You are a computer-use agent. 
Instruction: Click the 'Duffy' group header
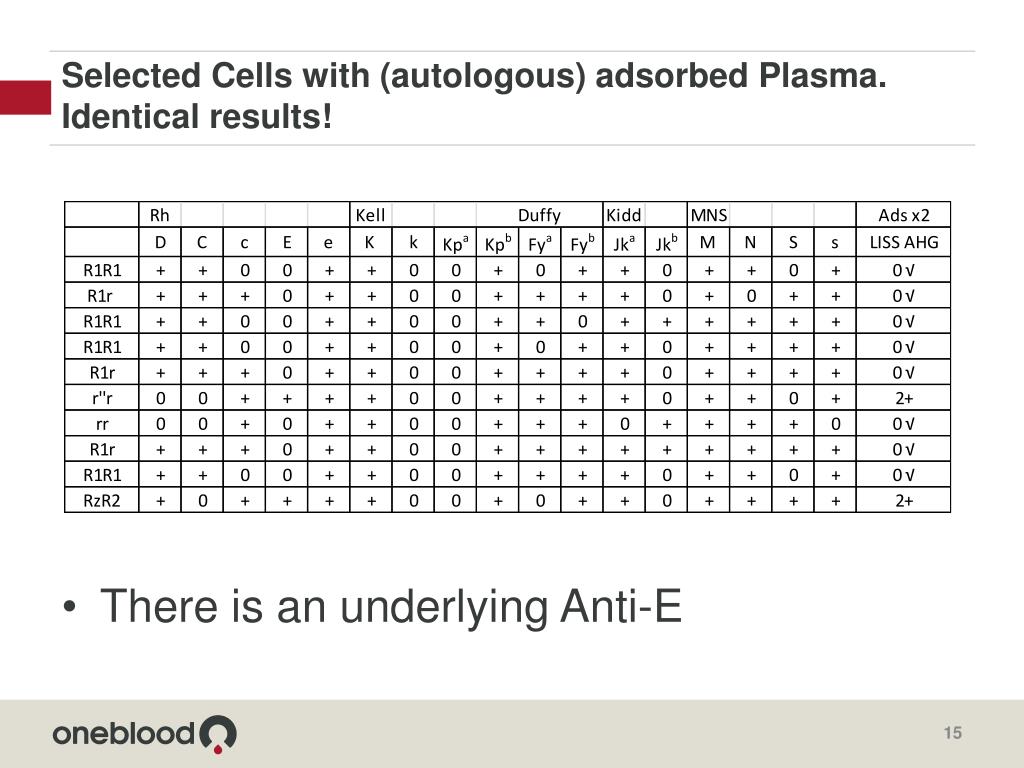pos(539,215)
